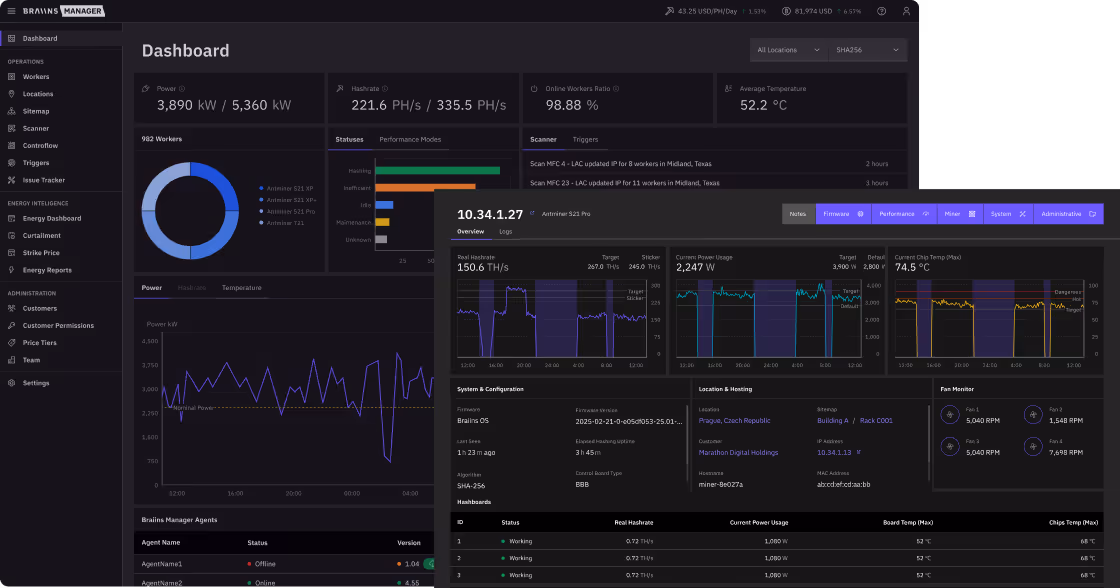This screenshot has height=588, width=1120.
Task: Click the Settings gear icon
Action: pos(11,383)
